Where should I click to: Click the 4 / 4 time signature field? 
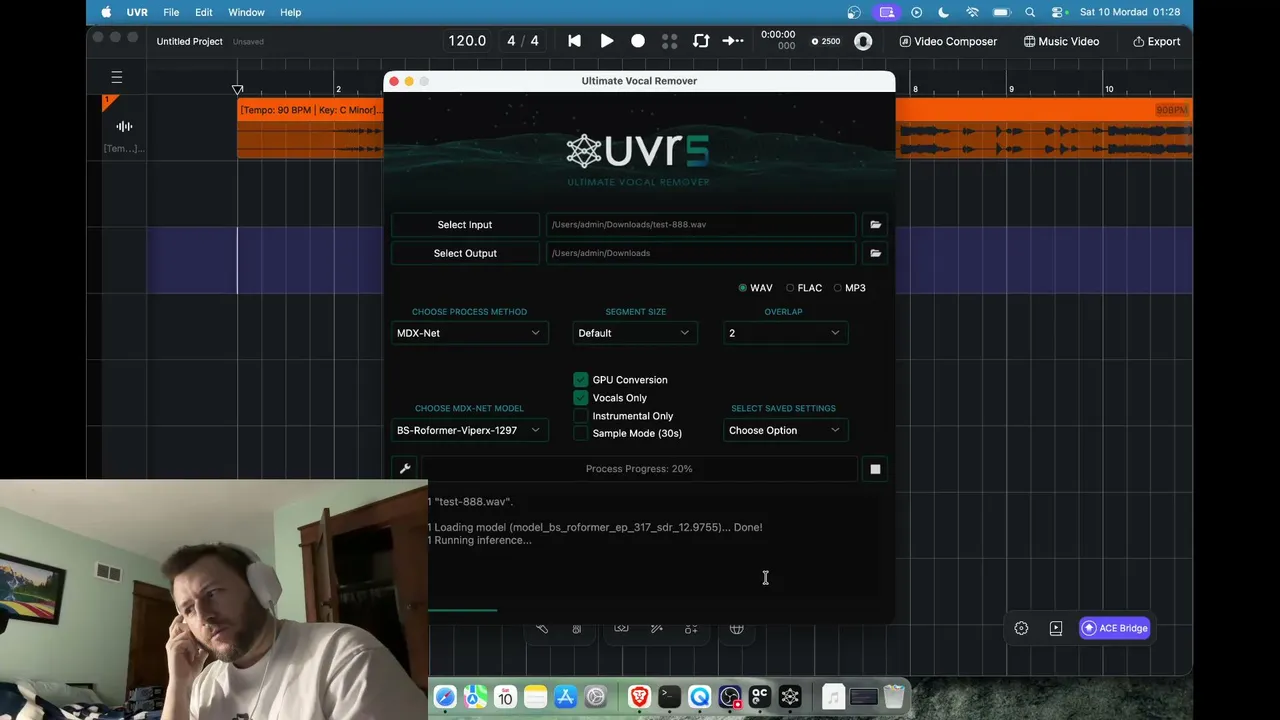pyautogui.click(x=523, y=41)
